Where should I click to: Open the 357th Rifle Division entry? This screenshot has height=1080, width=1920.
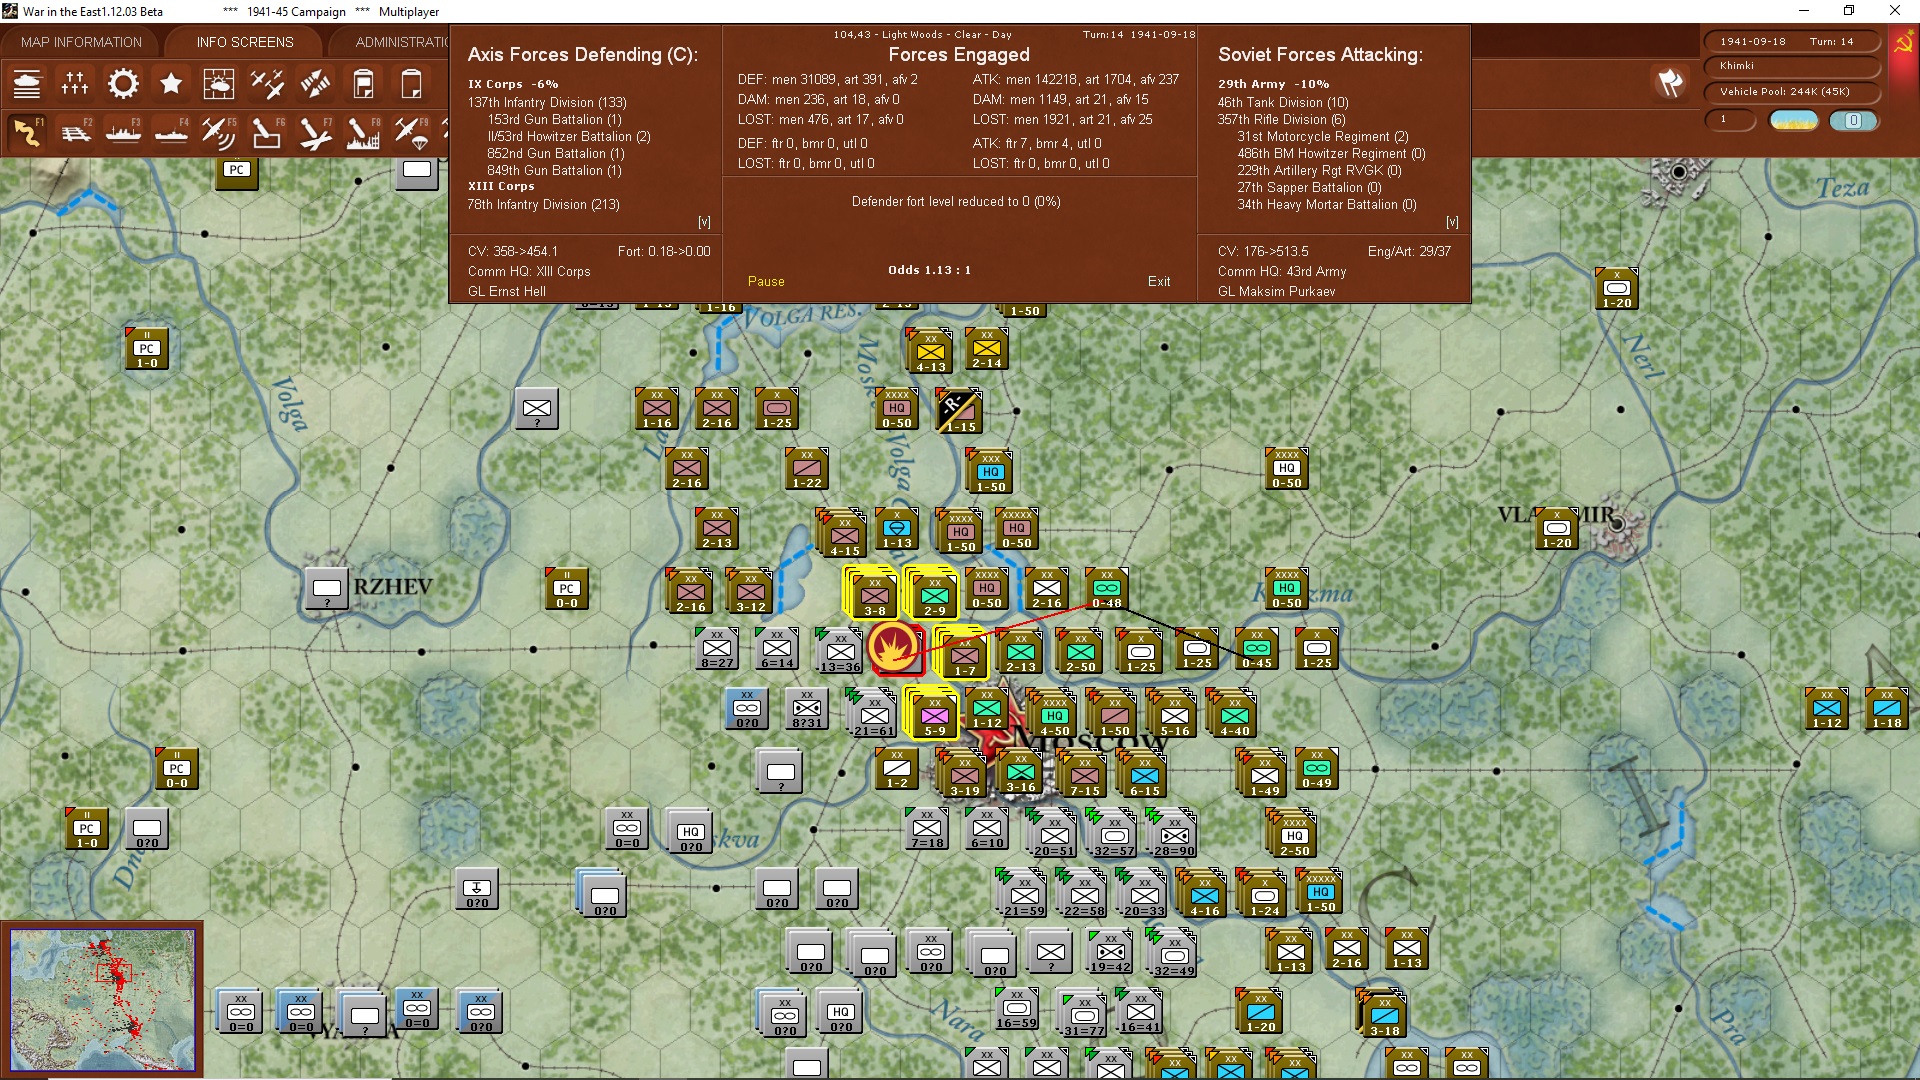click(1282, 119)
